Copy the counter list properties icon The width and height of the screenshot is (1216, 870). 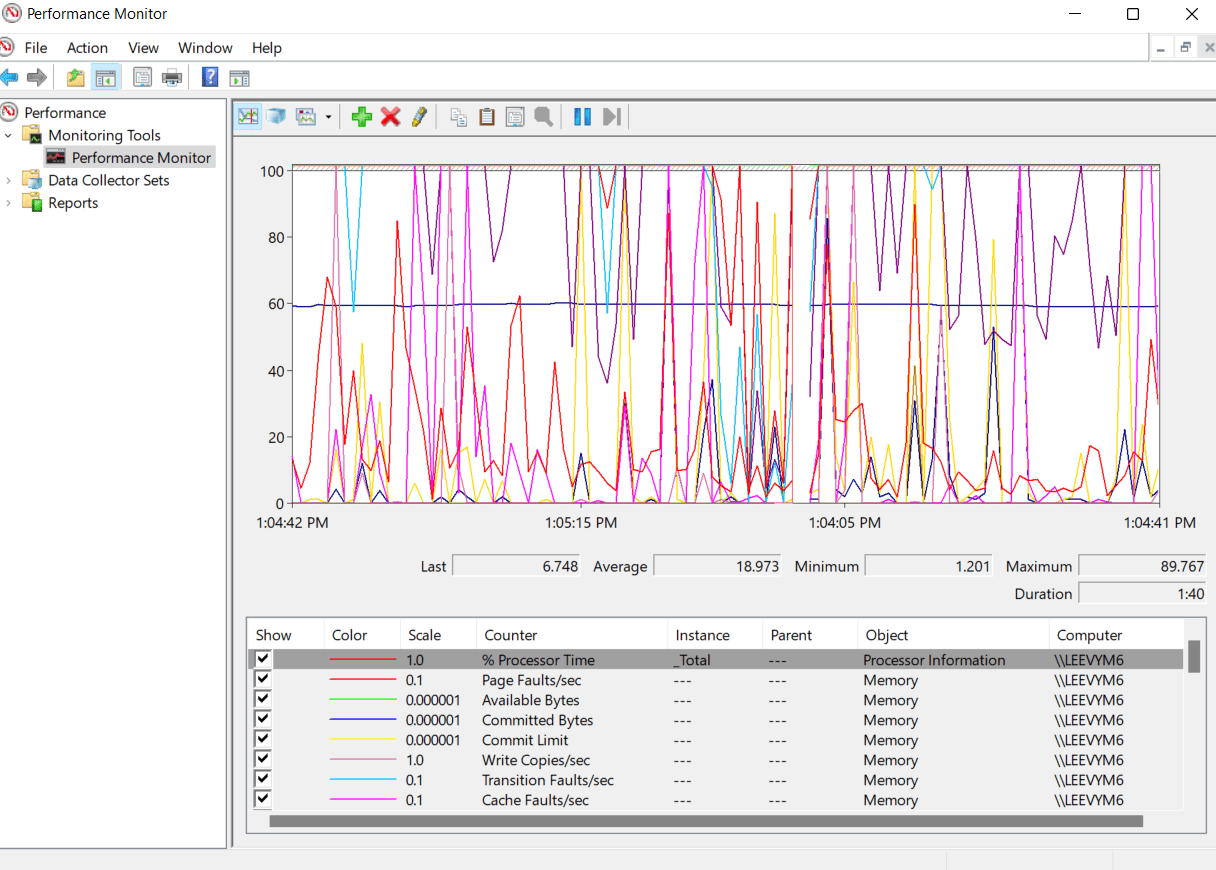coord(458,116)
